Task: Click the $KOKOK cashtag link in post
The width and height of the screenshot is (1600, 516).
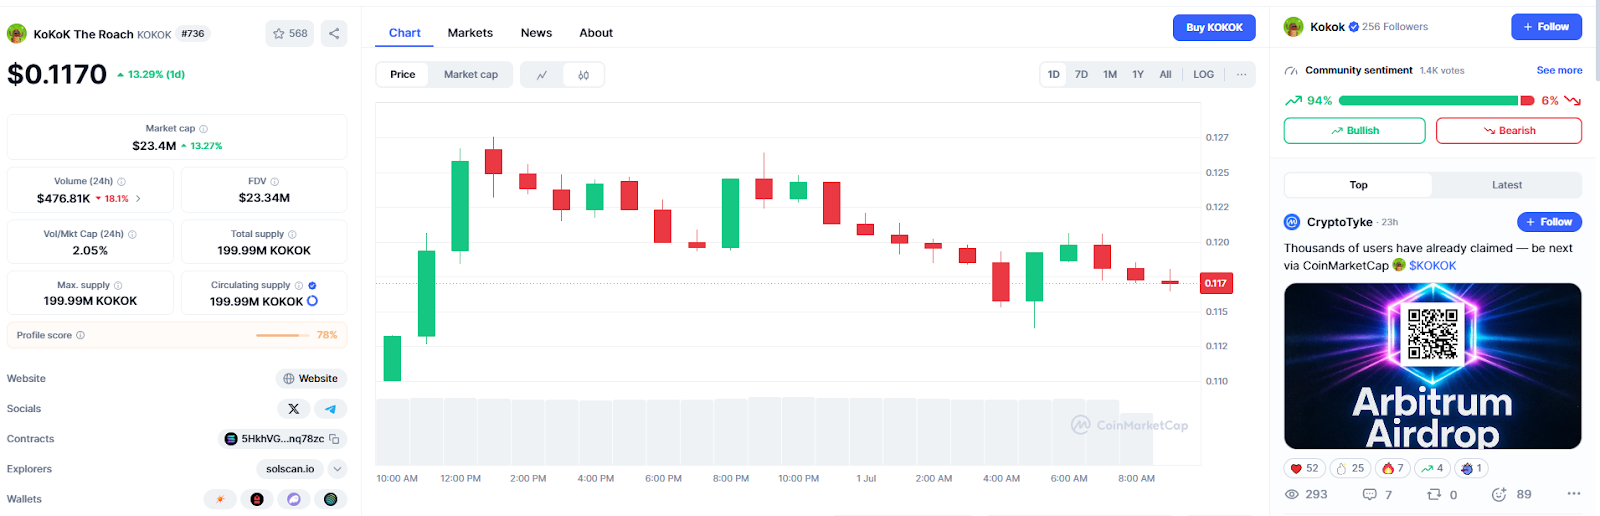Action: click(1432, 266)
